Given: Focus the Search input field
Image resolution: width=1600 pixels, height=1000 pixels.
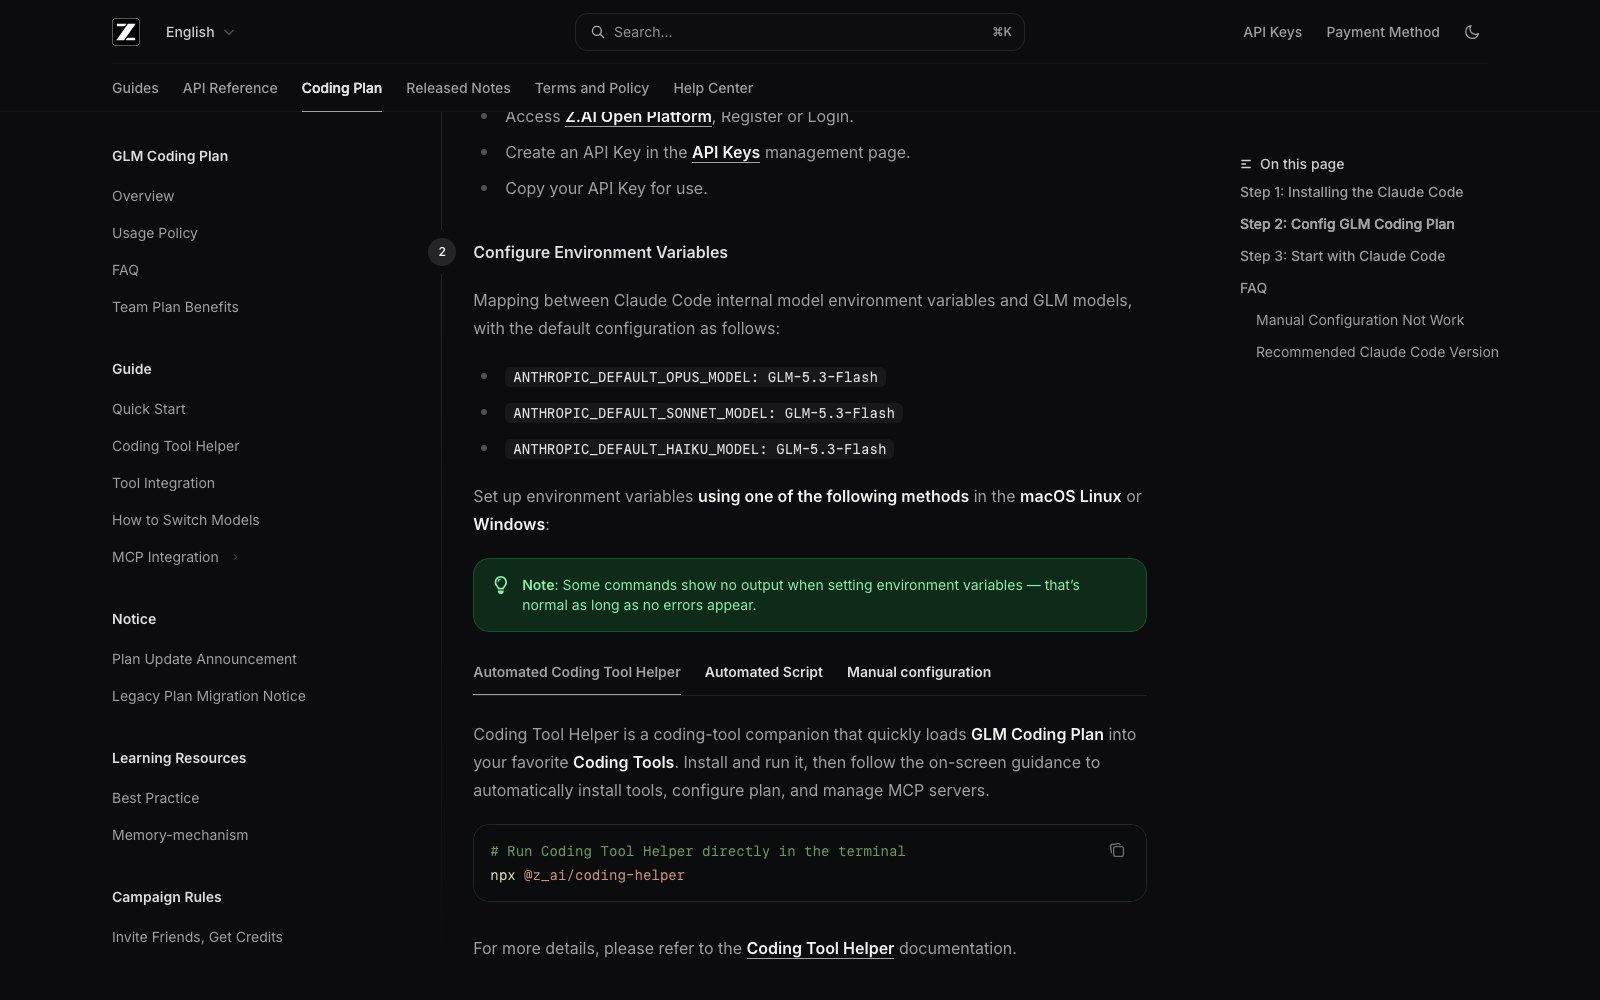Looking at the screenshot, I should point(800,32).
